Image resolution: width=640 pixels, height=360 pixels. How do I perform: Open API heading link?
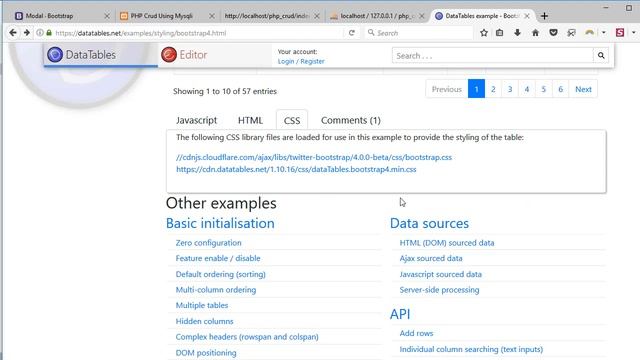(x=400, y=314)
